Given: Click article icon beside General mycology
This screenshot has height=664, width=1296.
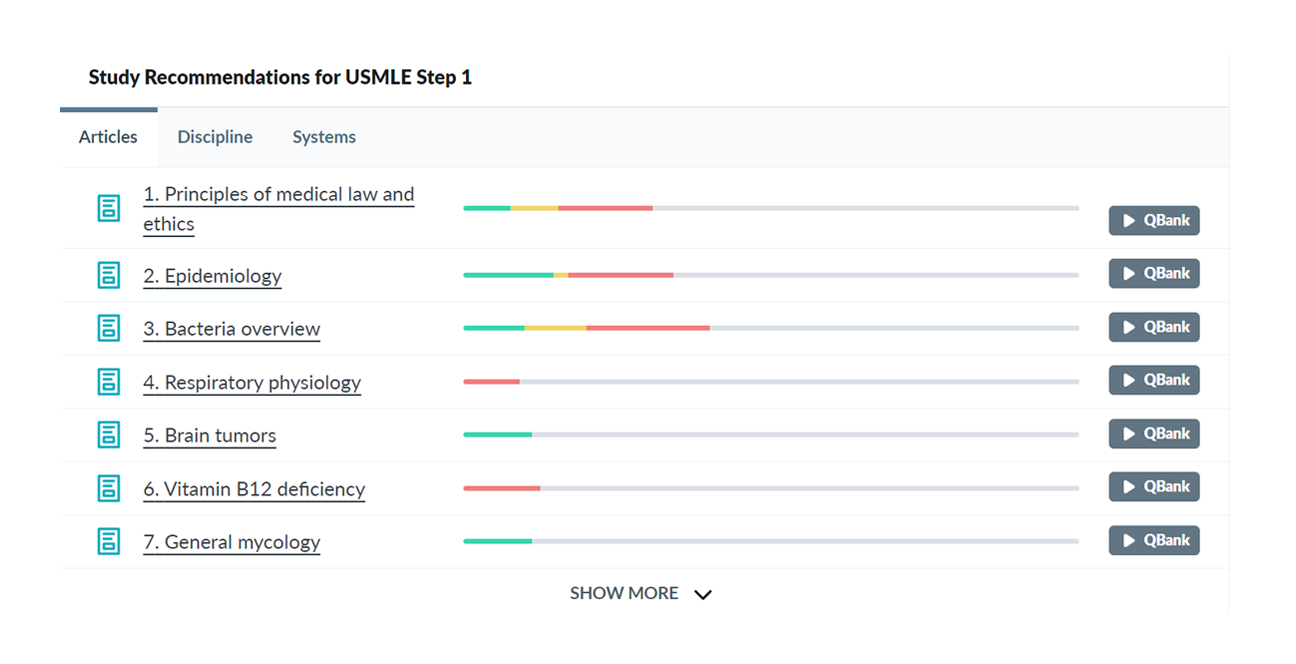Looking at the screenshot, I should pos(108,541).
